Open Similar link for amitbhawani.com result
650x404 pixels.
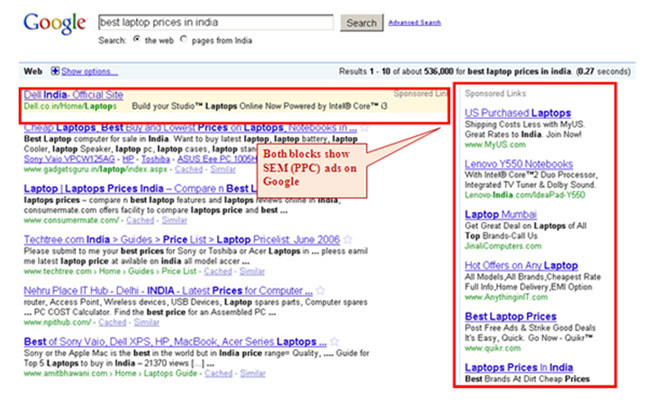253,373
